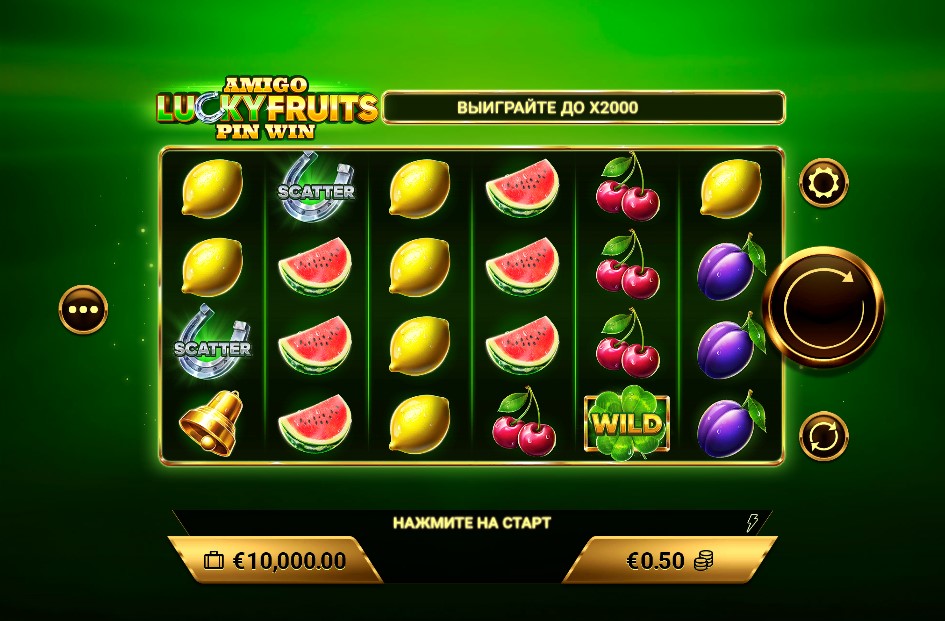Open the settings gear icon

pos(823,183)
